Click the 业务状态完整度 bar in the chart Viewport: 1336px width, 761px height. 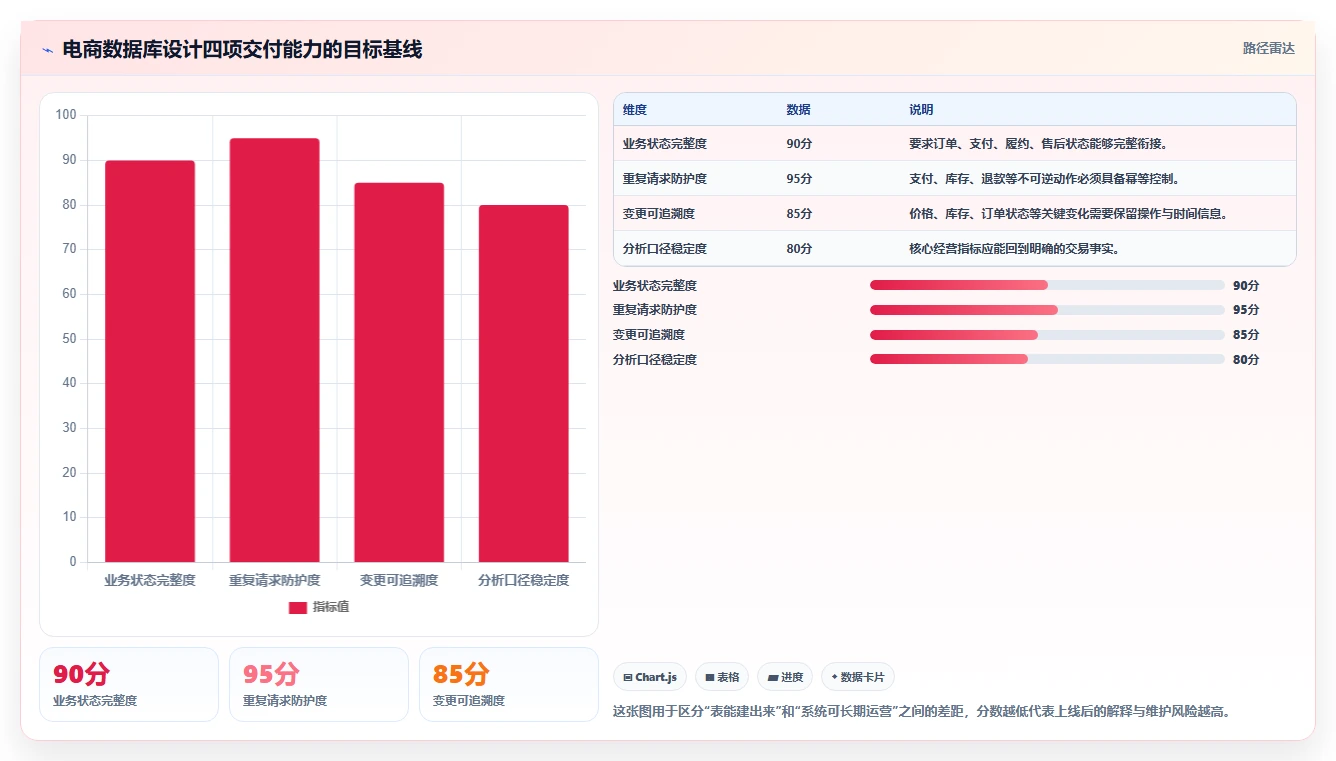(150, 361)
